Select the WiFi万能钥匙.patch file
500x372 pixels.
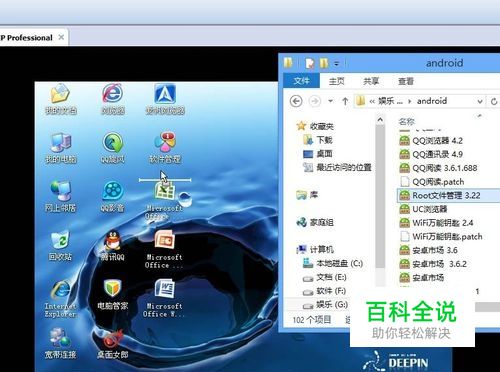[441, 236]
